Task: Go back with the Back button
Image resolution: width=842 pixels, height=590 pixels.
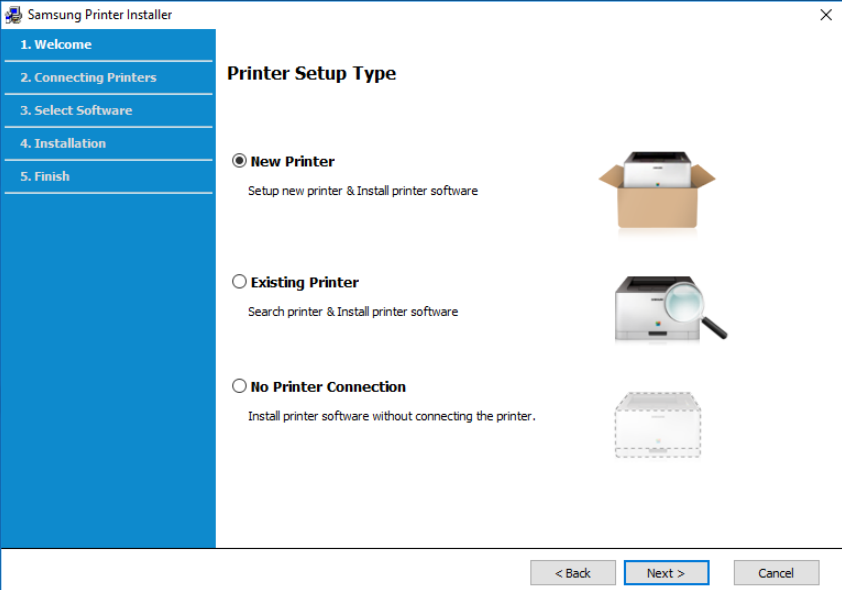Action: [x=573, y=573]
